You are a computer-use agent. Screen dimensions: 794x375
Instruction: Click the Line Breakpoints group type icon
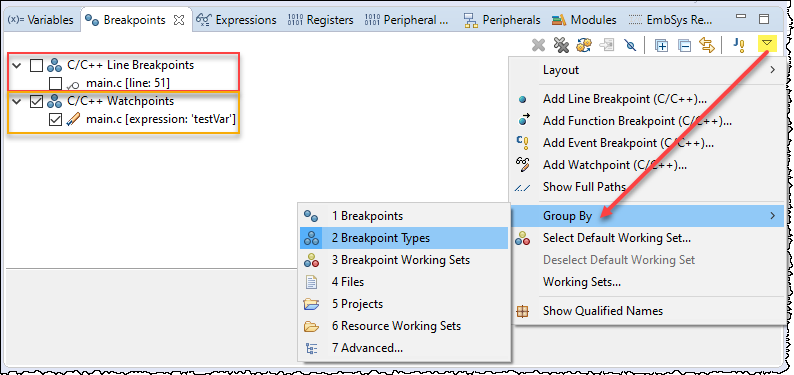(54, 65)
